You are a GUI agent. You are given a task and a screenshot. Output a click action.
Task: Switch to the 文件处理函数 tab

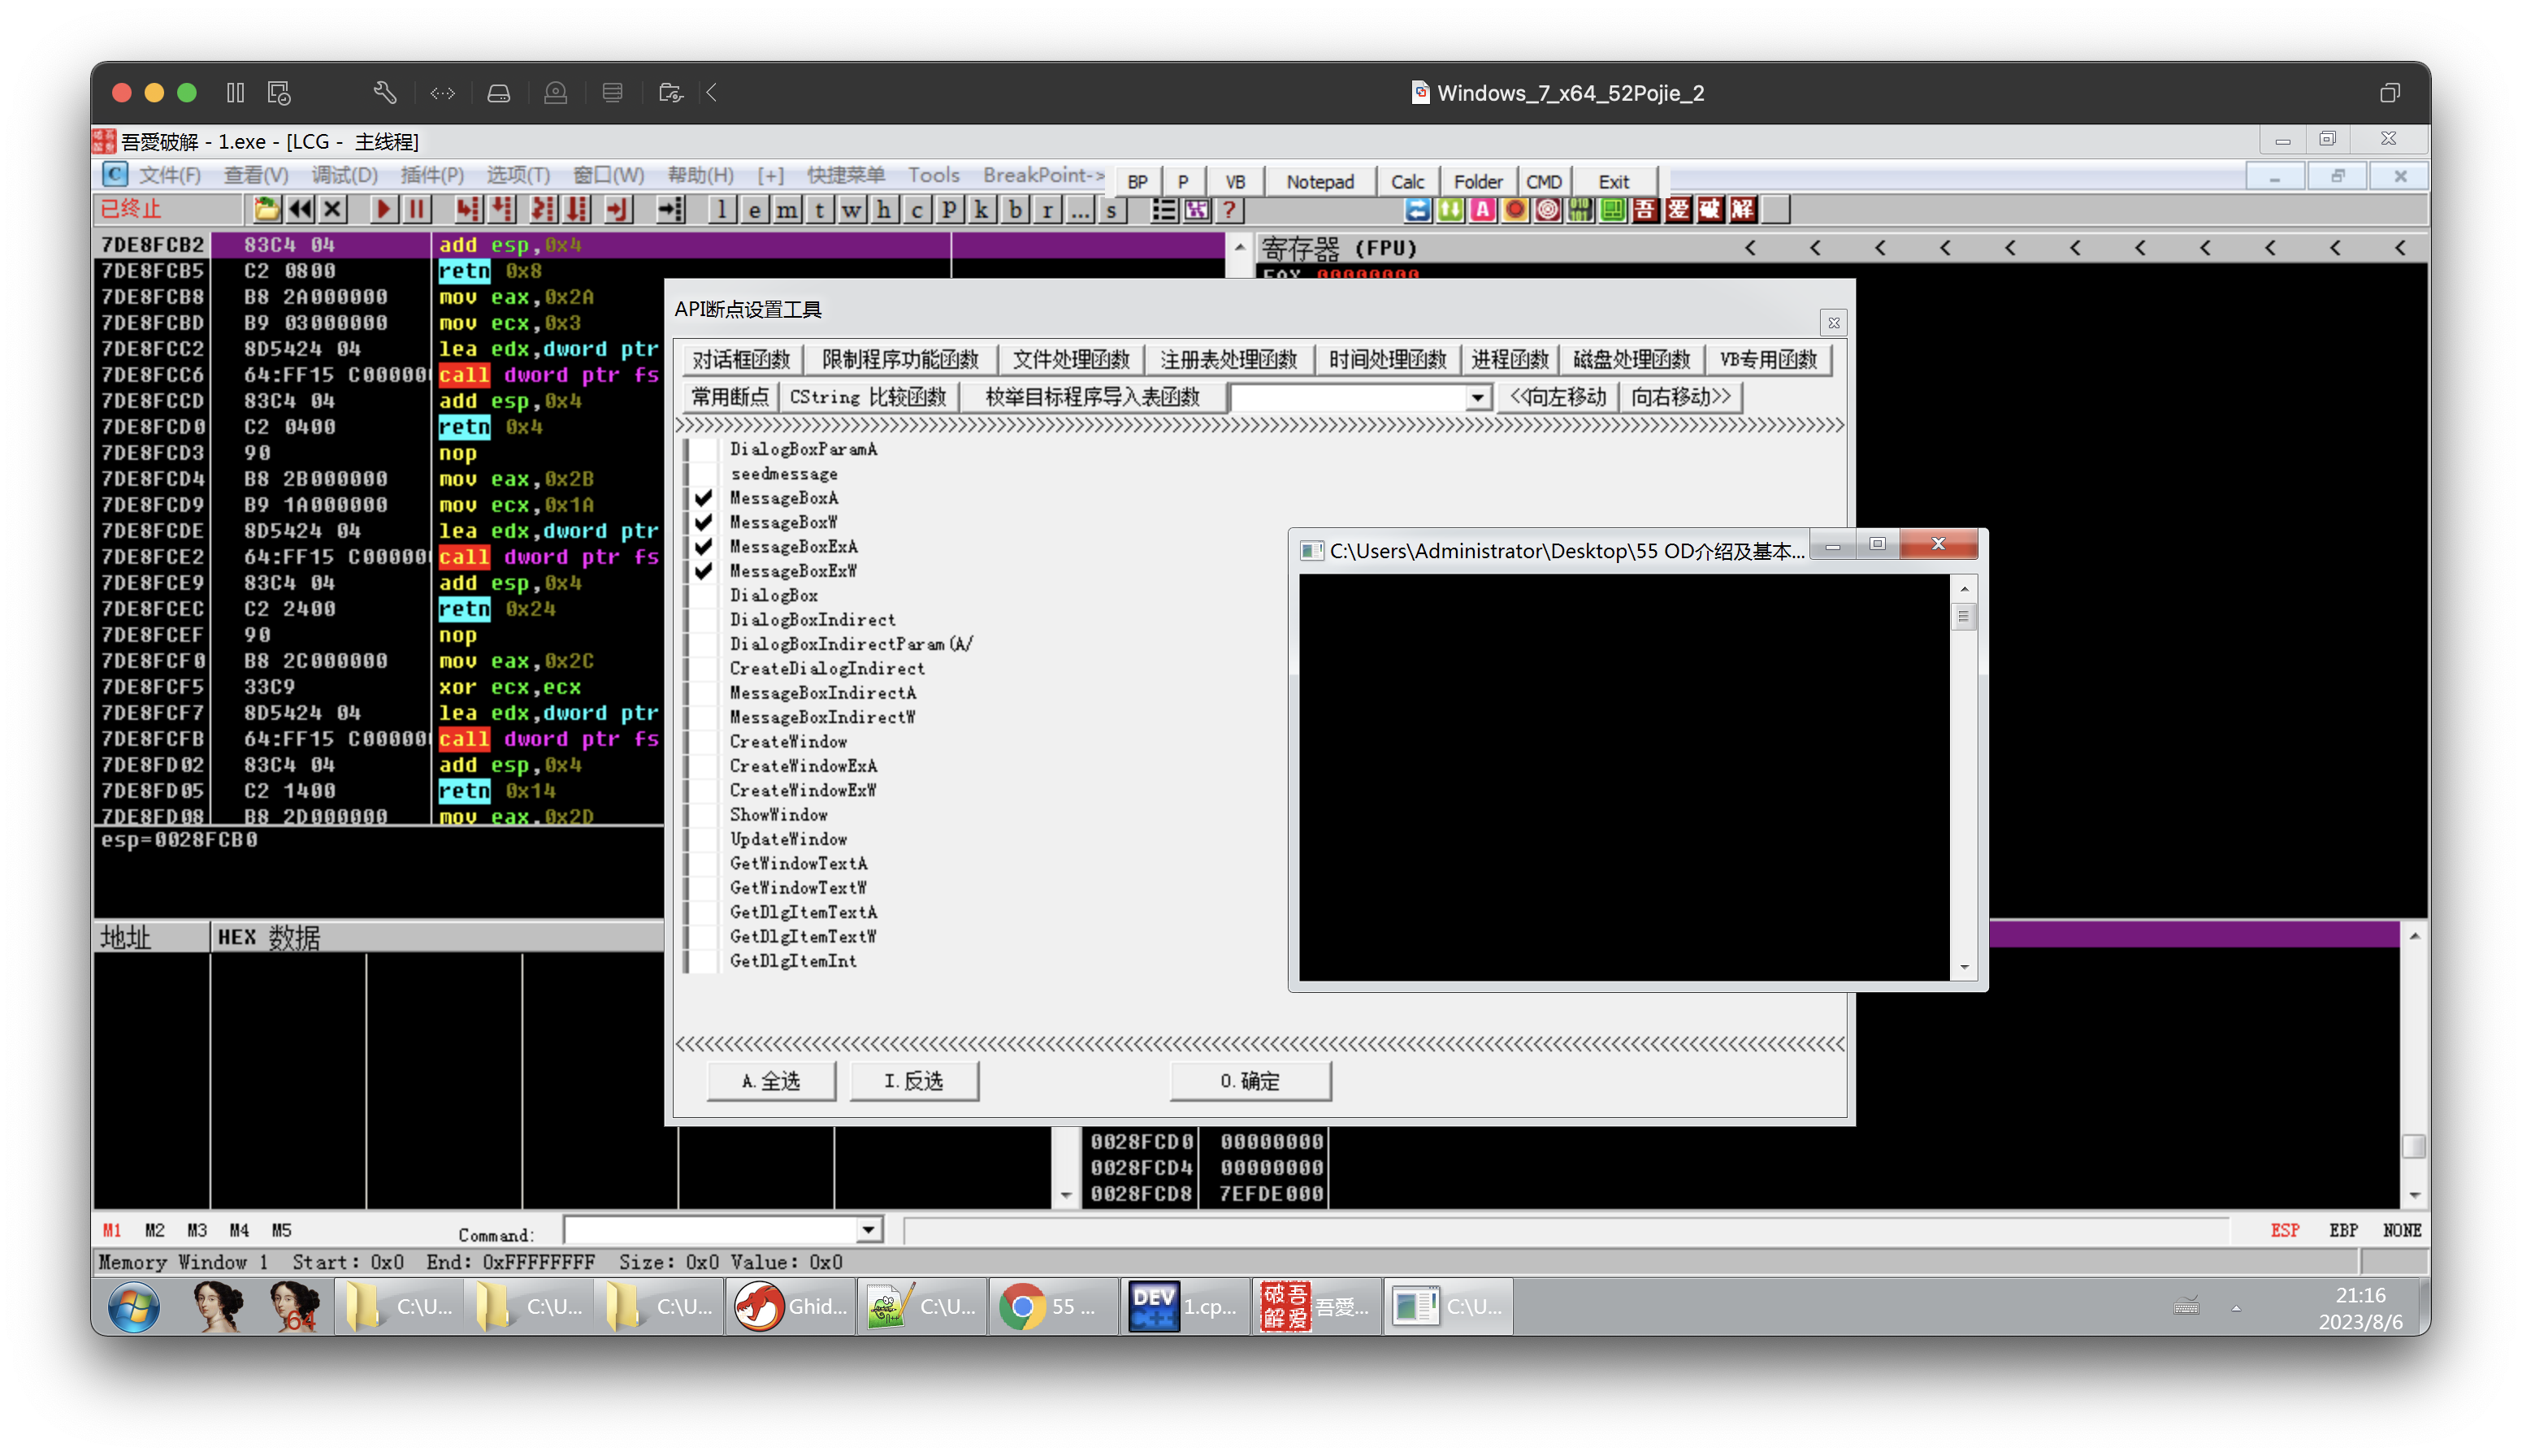(1071, 360)
